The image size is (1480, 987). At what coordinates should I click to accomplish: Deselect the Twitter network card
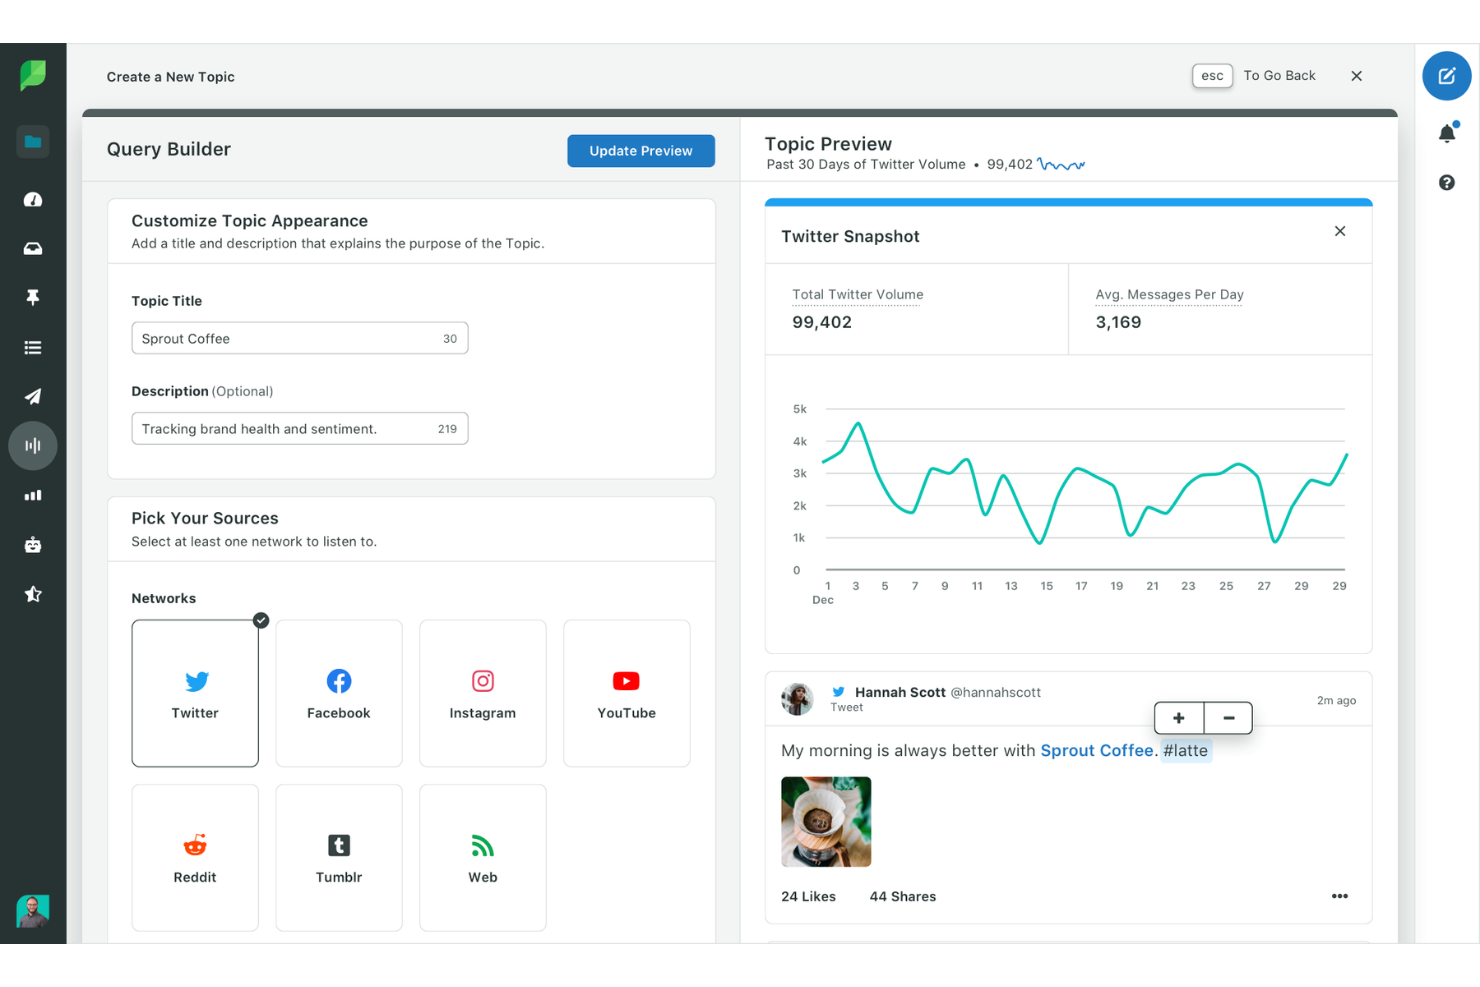tap(195, 694)
